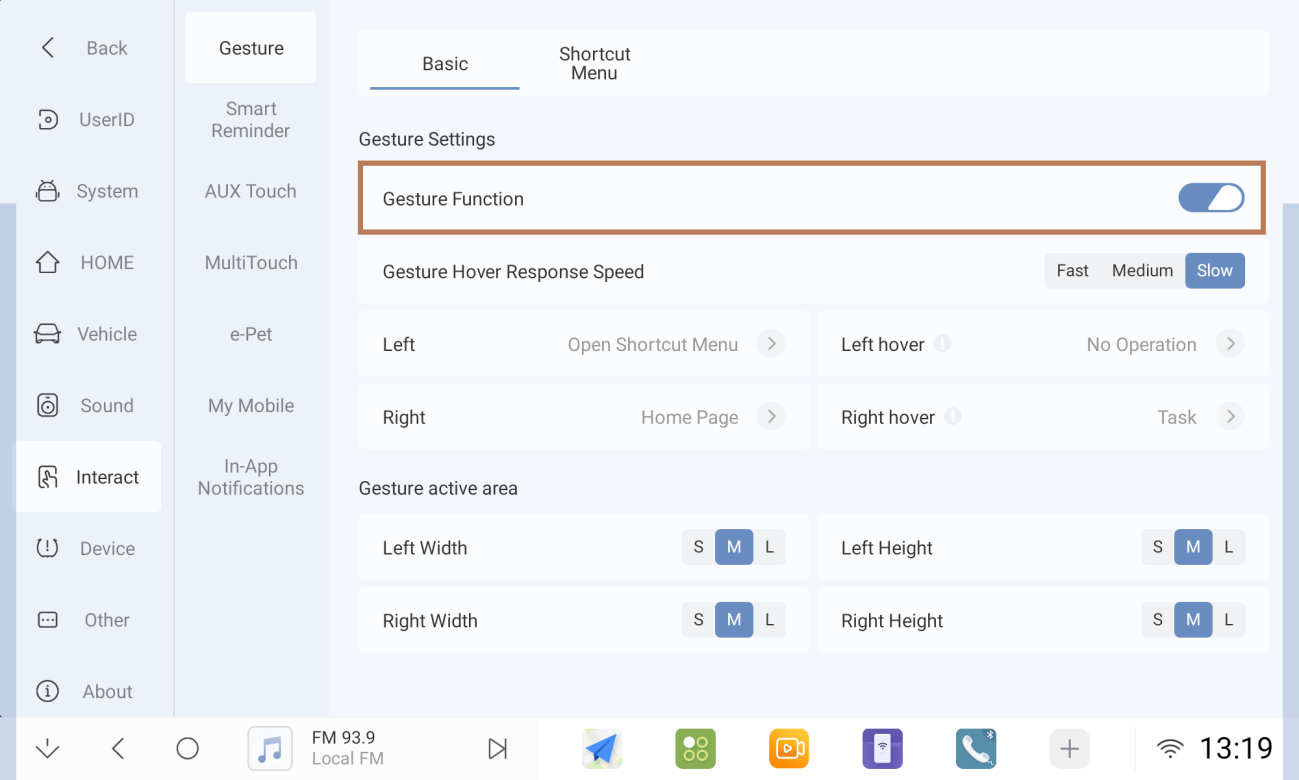Open the My Mobile submenu
Screen dimensions: 1299x780
point(251,406)
